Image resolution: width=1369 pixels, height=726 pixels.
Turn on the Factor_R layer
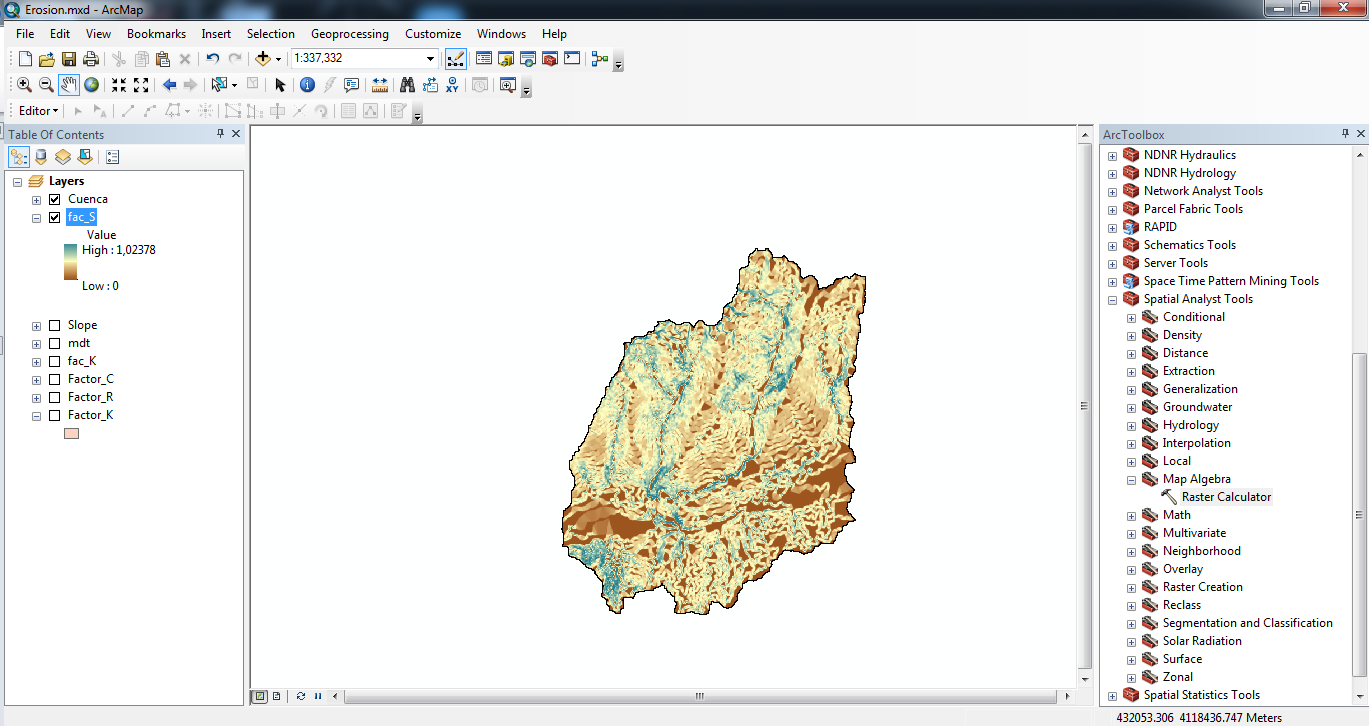[55, 397]
